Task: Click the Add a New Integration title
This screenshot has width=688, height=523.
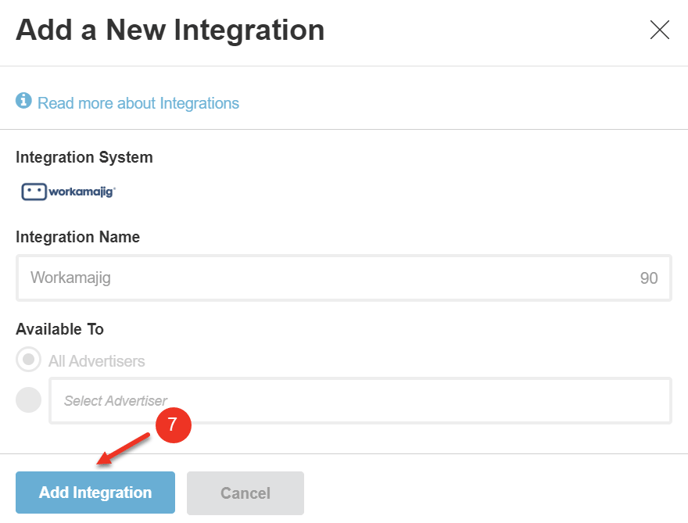Action: 170,30
